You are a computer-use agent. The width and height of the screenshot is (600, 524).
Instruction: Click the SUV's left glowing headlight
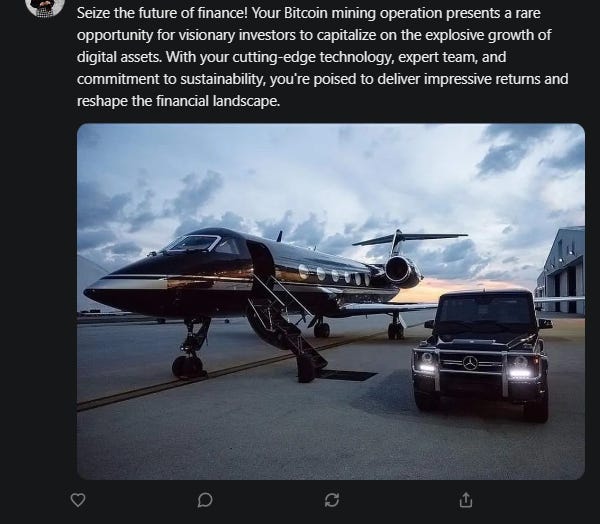(x=426, y=364)
